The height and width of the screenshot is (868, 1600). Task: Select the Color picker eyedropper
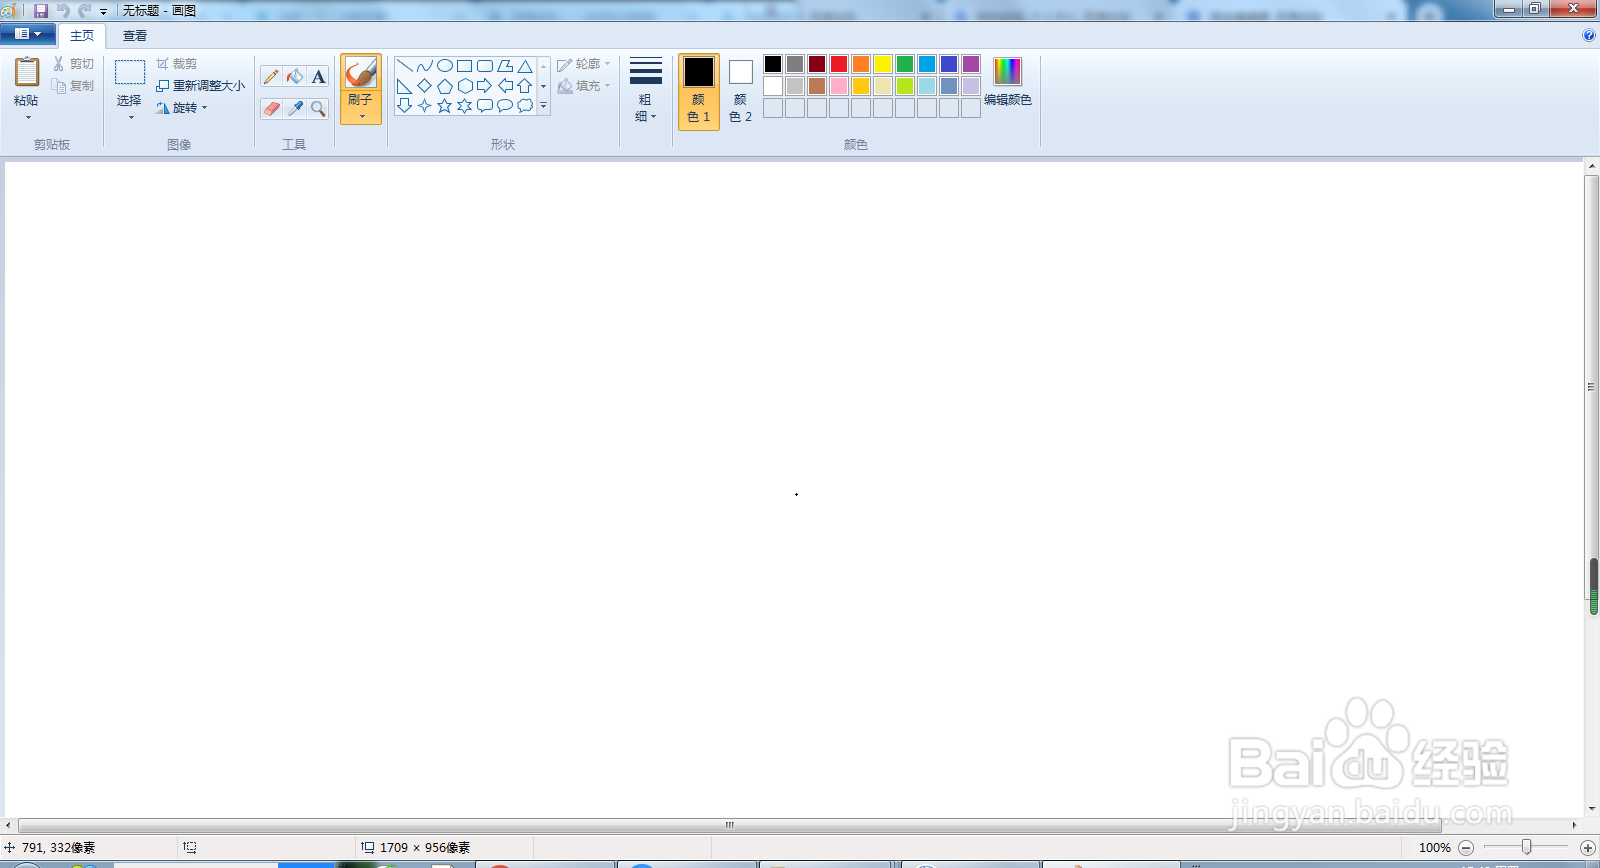pos(295,108)
